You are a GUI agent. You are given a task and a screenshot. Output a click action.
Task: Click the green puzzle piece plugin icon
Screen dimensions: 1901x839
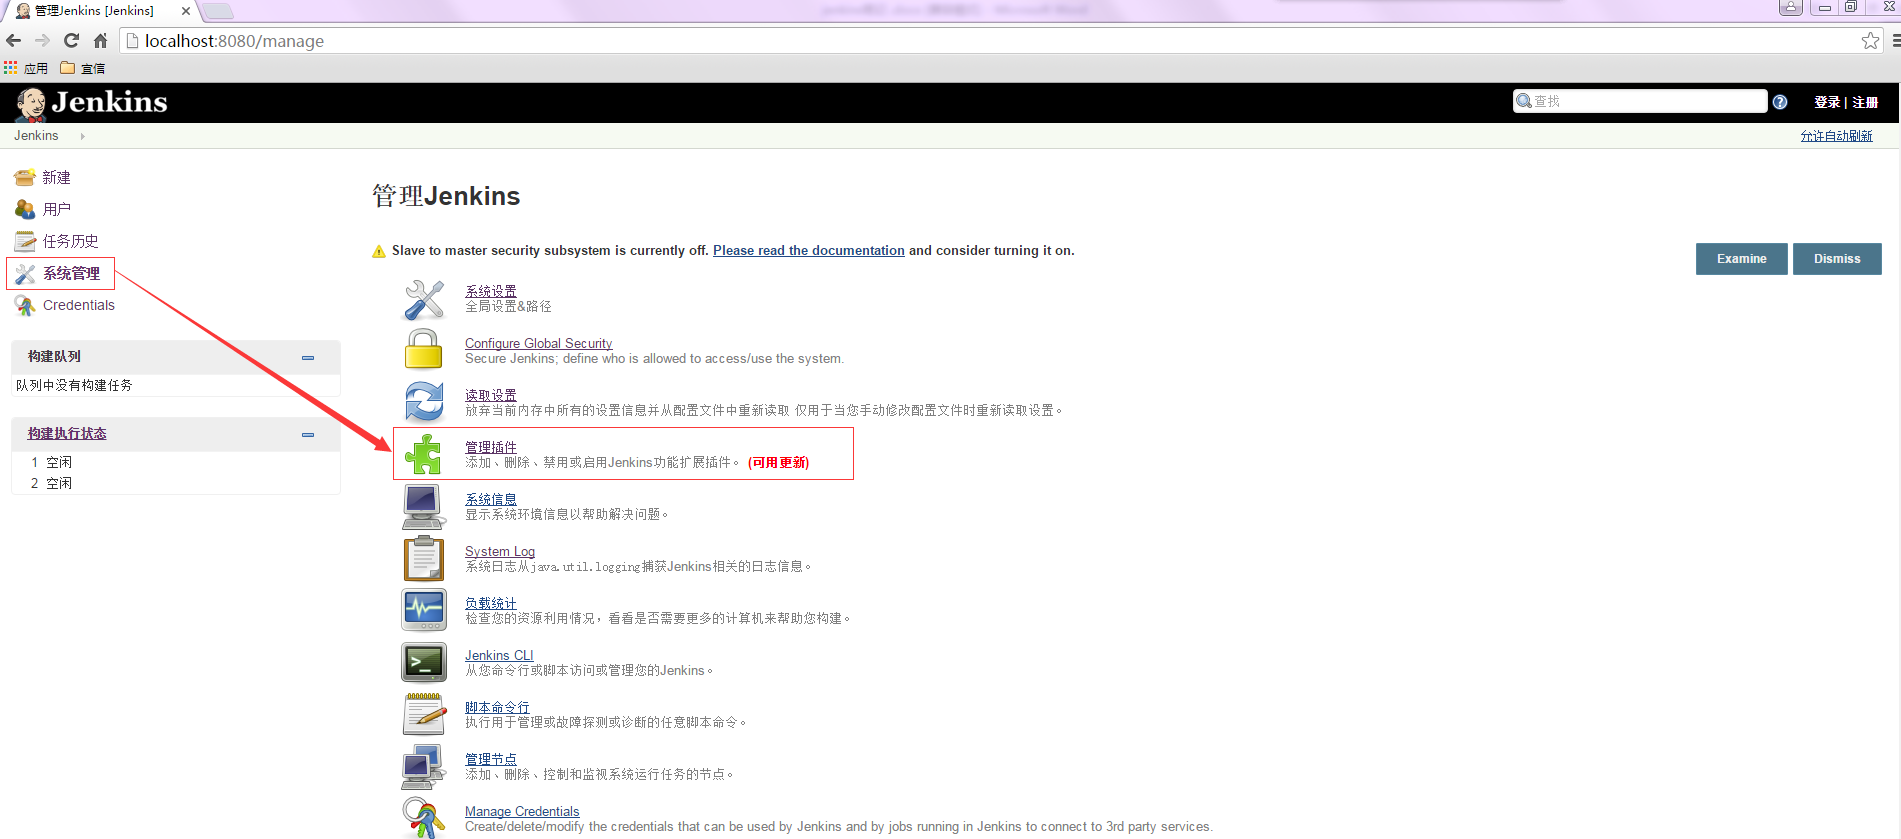(424, 454)
